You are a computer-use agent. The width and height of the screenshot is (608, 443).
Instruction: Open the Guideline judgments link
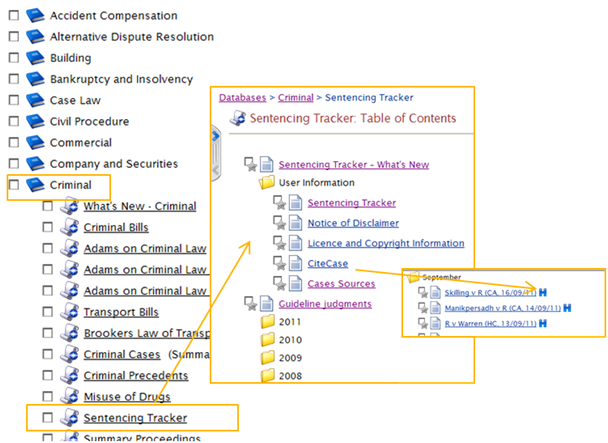[x=325, y=304]
